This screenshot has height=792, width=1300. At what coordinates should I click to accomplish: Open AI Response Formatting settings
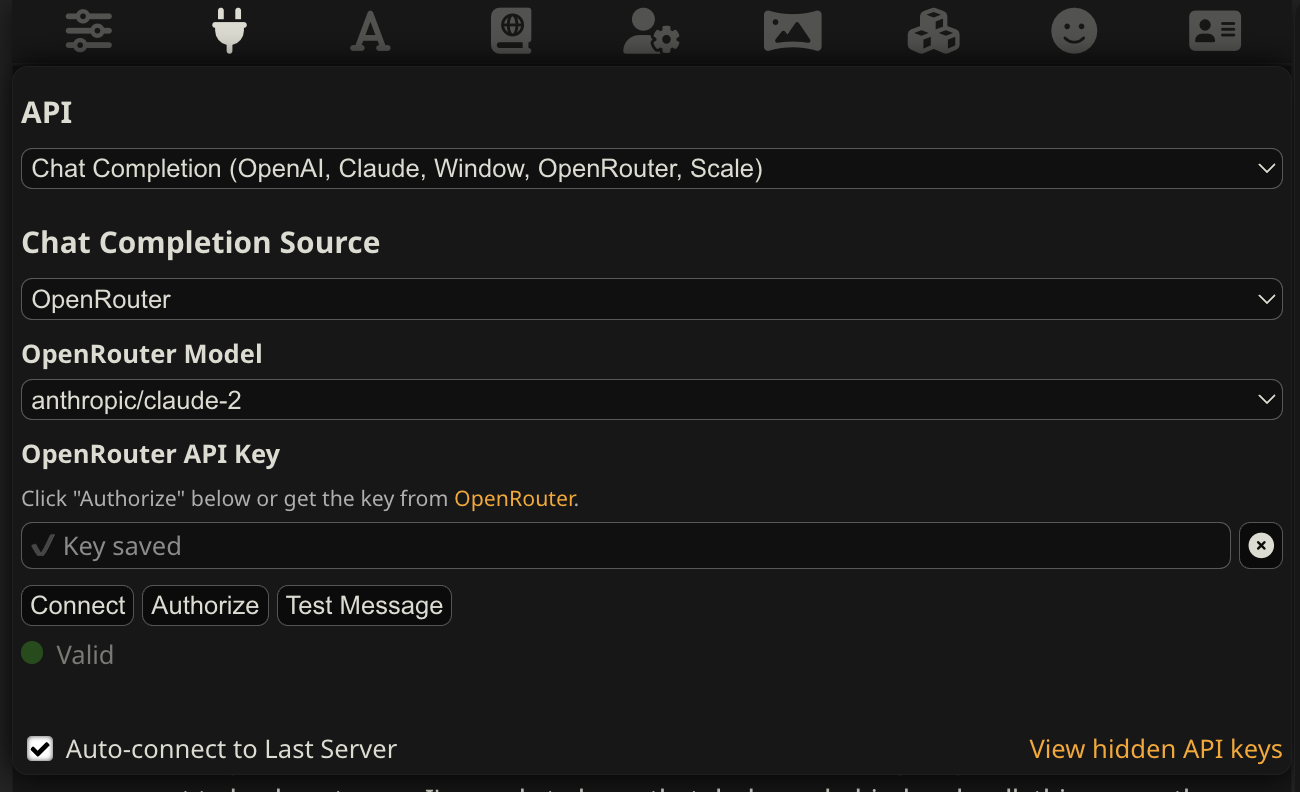click(x=370, y=31)
